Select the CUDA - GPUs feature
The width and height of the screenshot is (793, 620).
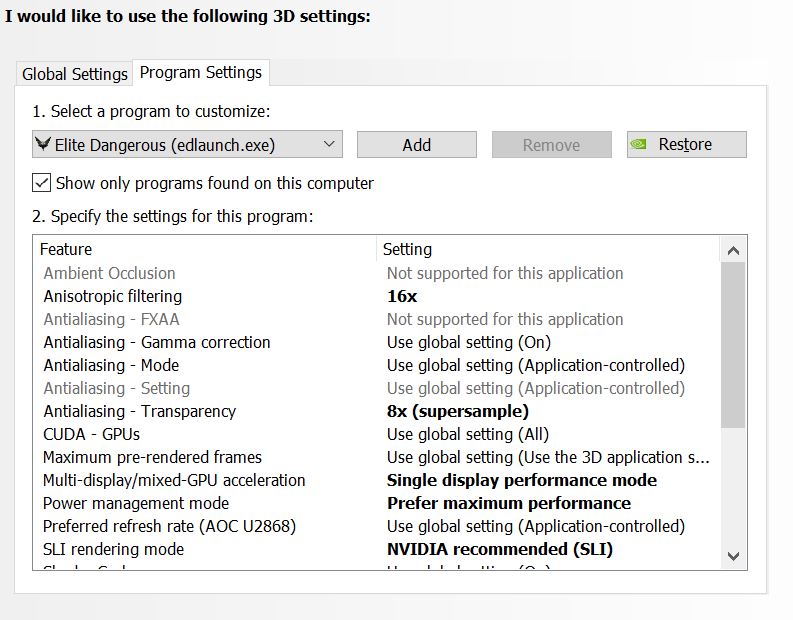point(92,434)
